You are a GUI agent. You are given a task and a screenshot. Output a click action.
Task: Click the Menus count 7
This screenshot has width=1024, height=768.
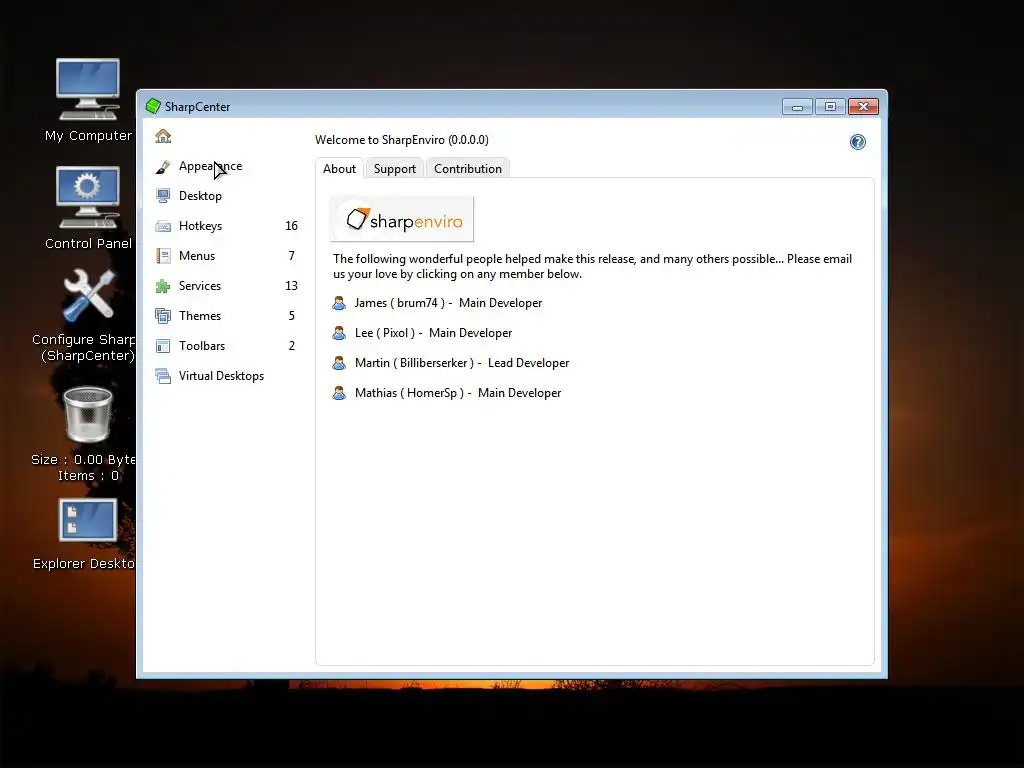[x=291, y=256]
